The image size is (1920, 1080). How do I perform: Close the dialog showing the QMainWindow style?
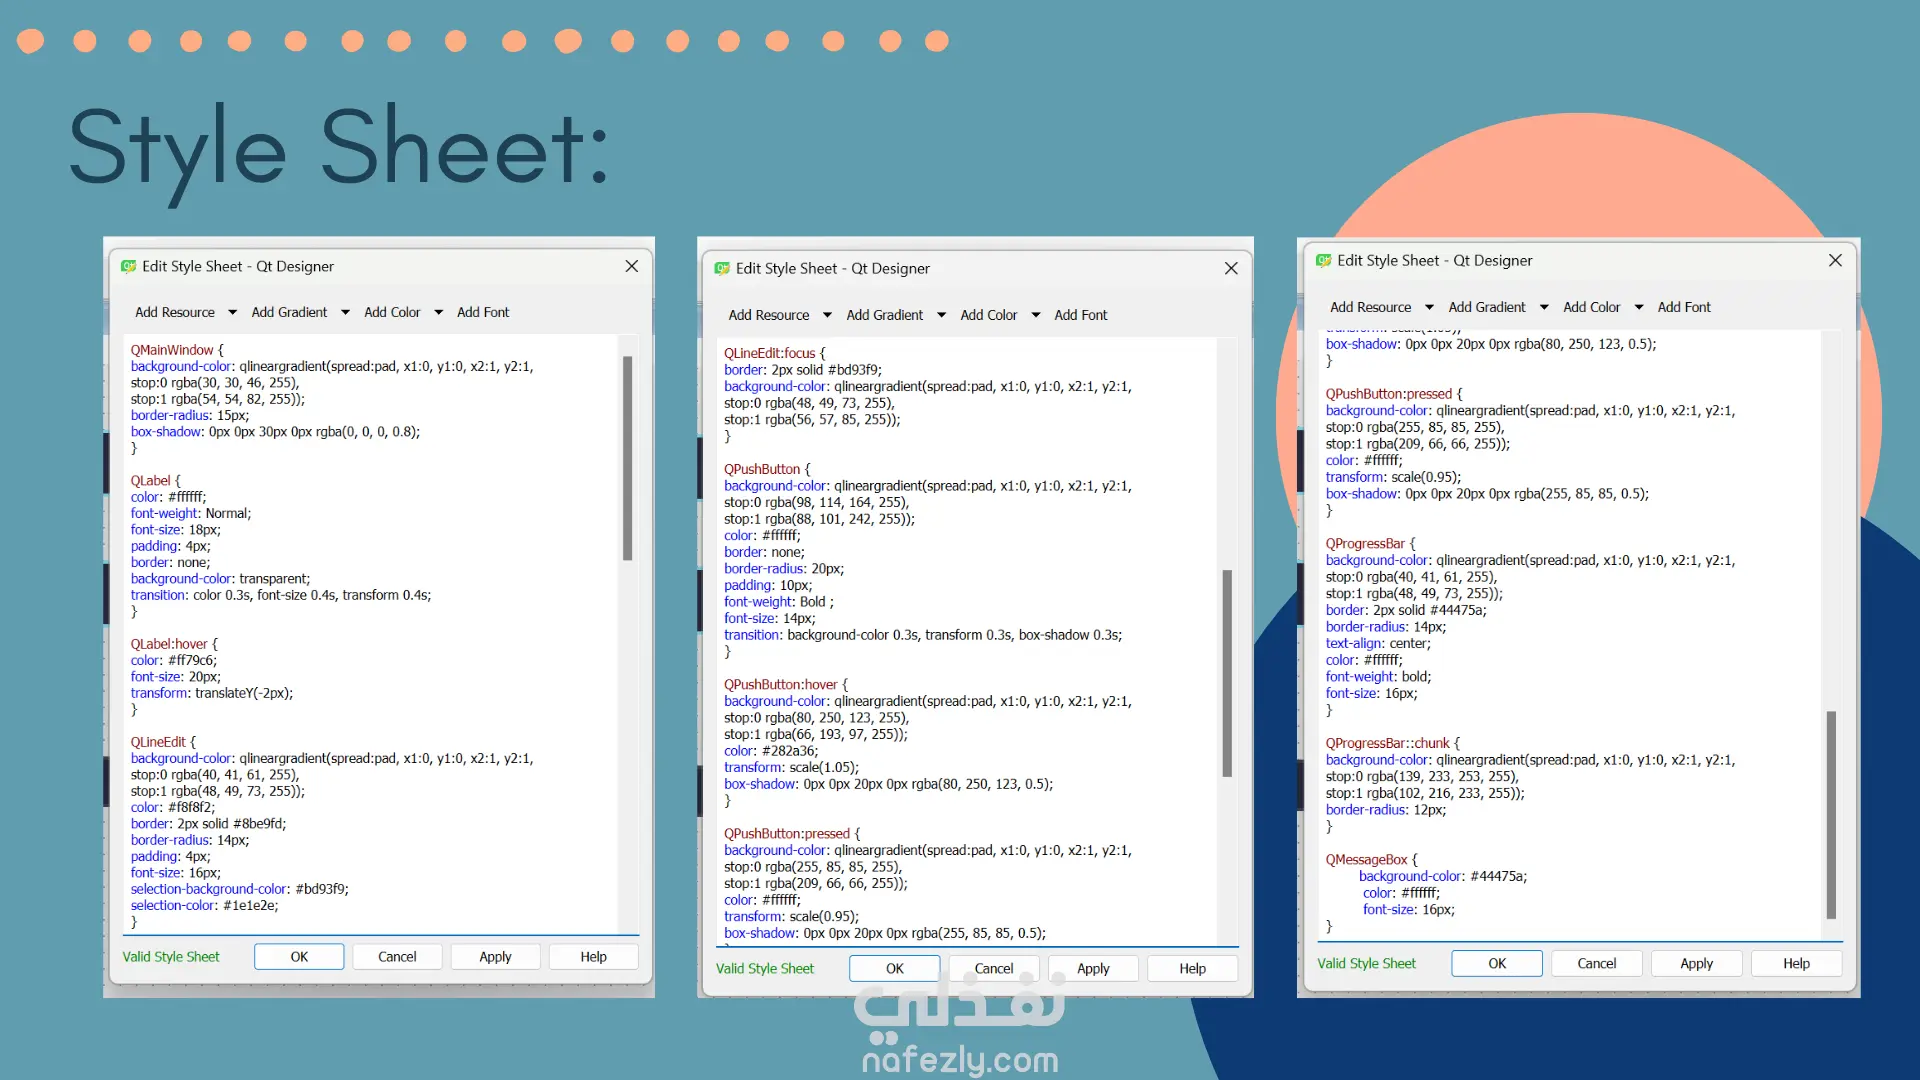tap(632, 266)
